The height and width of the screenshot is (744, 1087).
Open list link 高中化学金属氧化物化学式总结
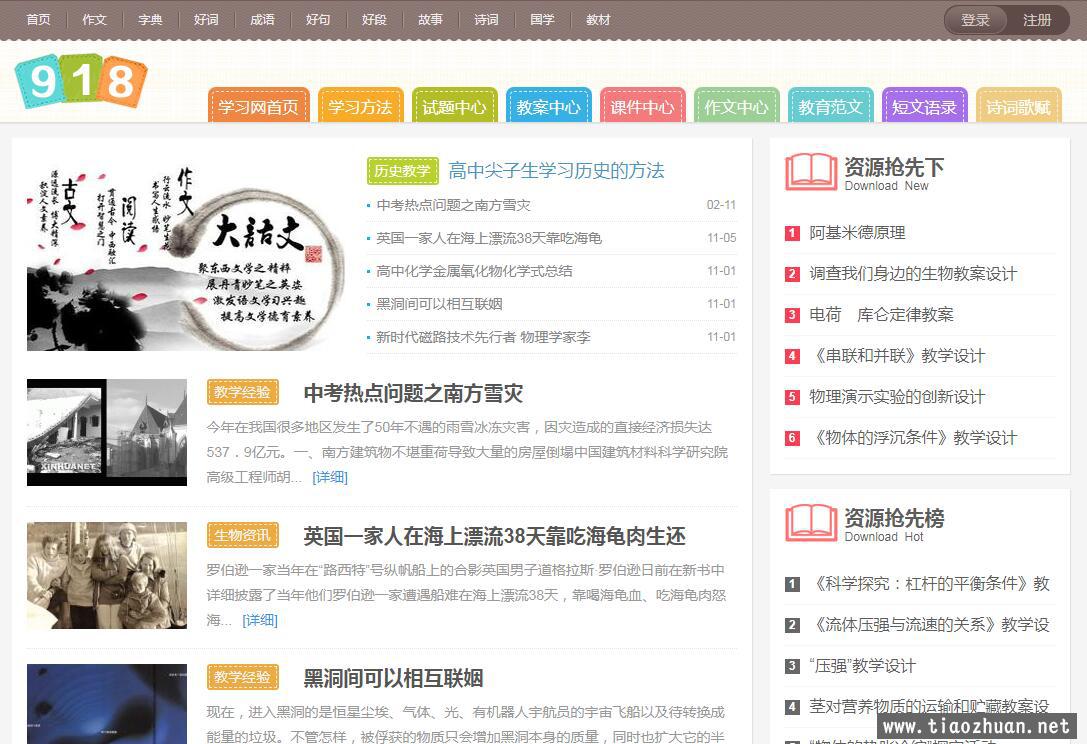[x=474, y=271]
